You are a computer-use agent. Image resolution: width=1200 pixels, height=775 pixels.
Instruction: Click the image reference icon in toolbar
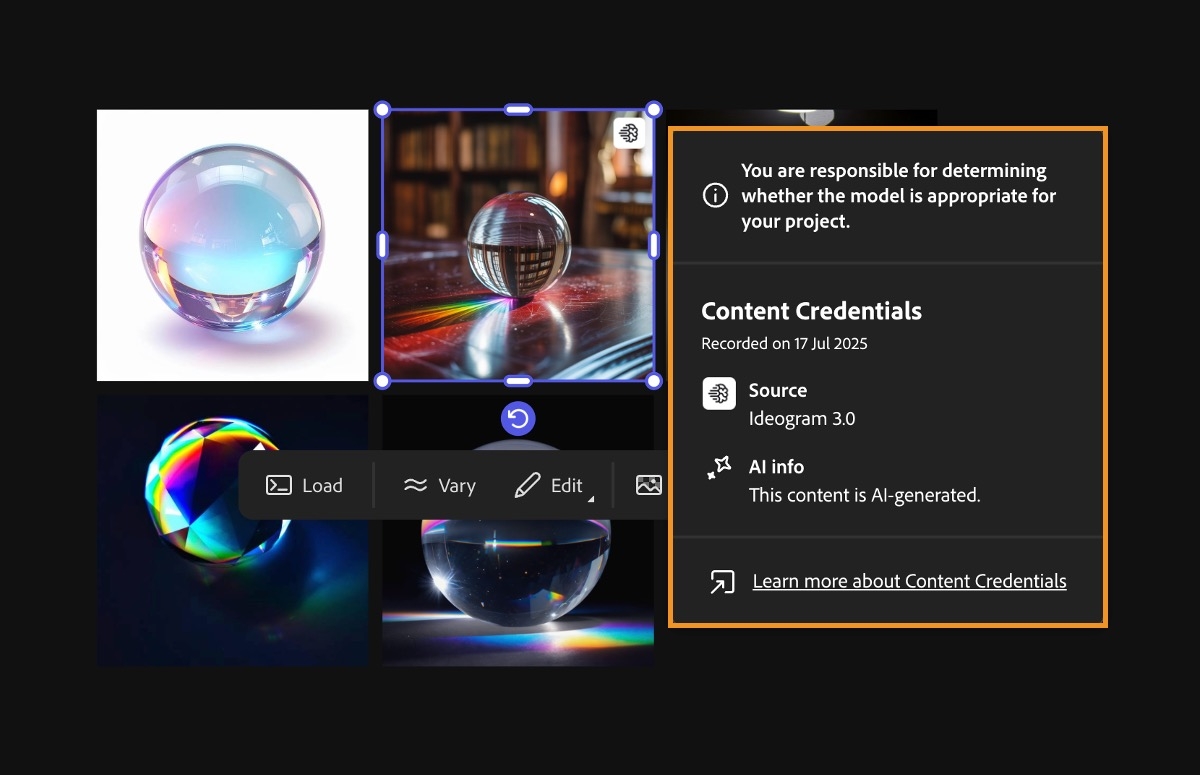(x=649, y=485)
